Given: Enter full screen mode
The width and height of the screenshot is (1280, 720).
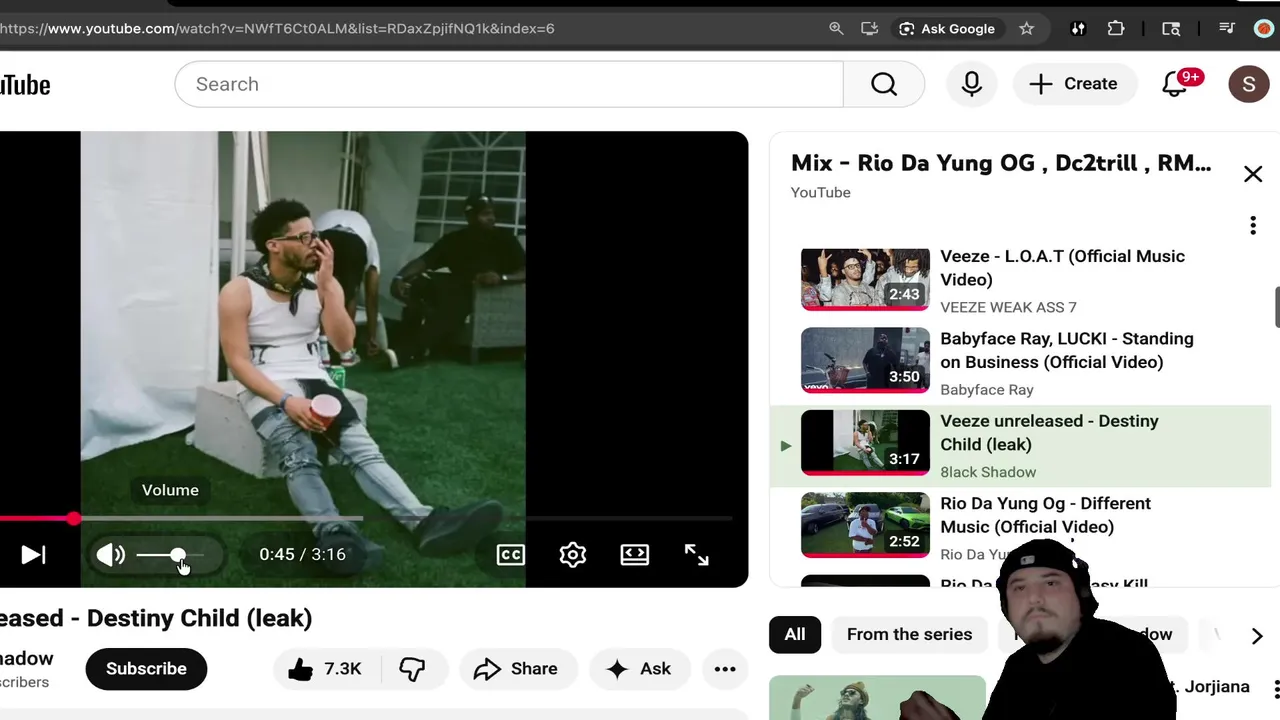Looking at the screenshot, I should coord(696,555).
